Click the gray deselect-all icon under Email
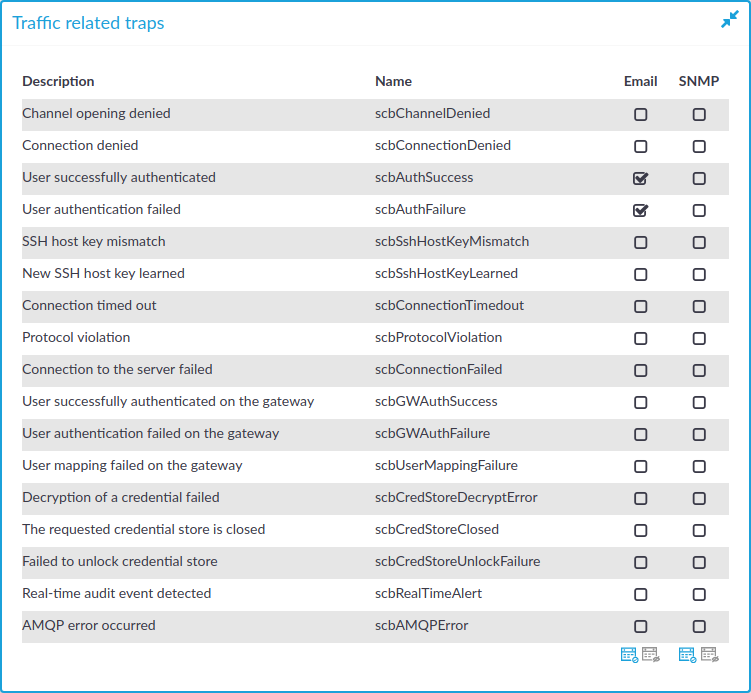 (650, 654)
